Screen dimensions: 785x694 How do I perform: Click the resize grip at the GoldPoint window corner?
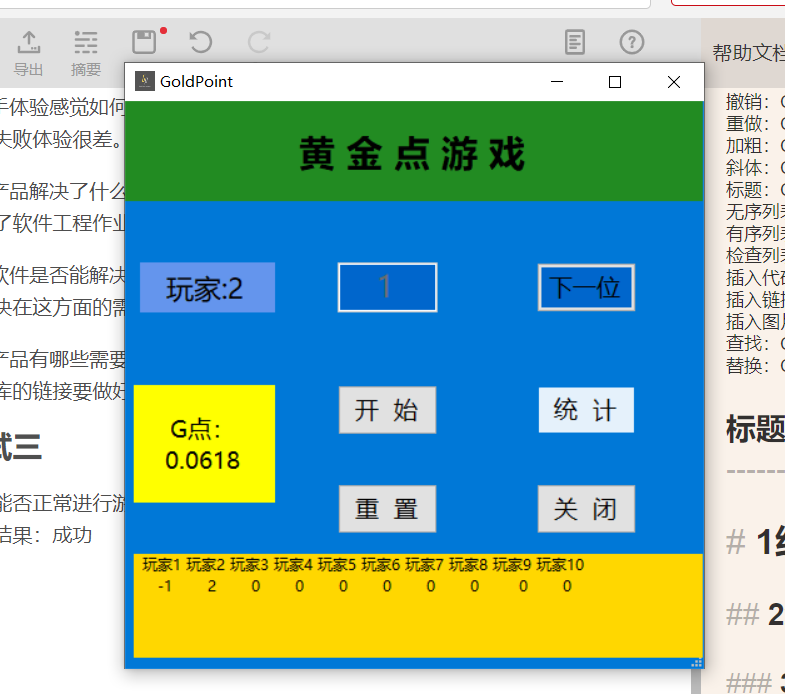[x=696, y=663]
